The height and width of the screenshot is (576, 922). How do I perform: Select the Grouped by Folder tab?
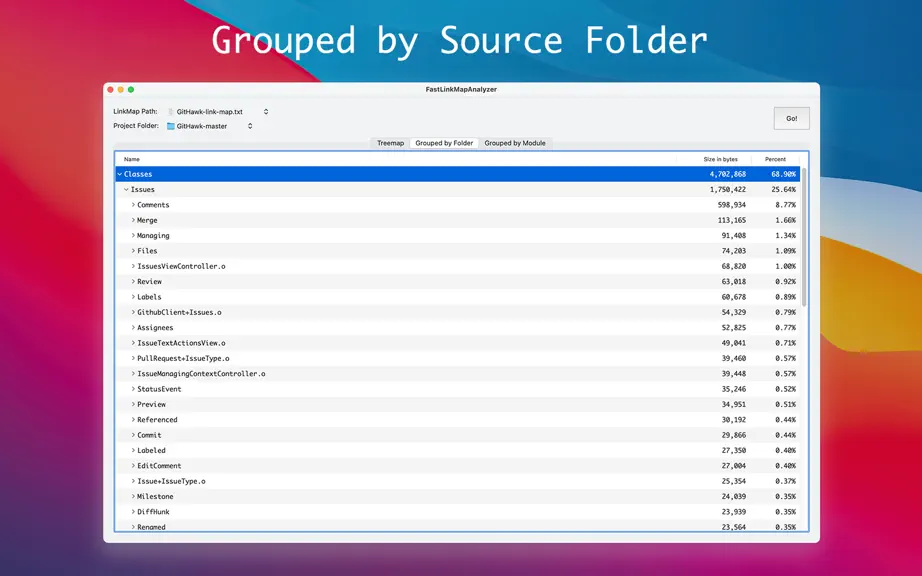(x=444, y=143)
